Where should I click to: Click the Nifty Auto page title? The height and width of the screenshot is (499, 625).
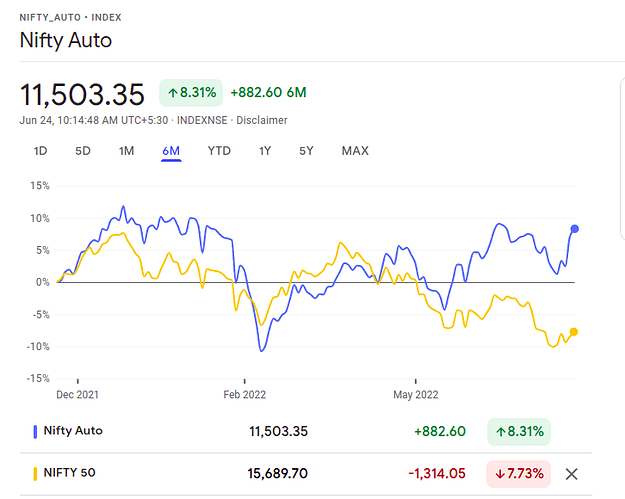point(66,40)
